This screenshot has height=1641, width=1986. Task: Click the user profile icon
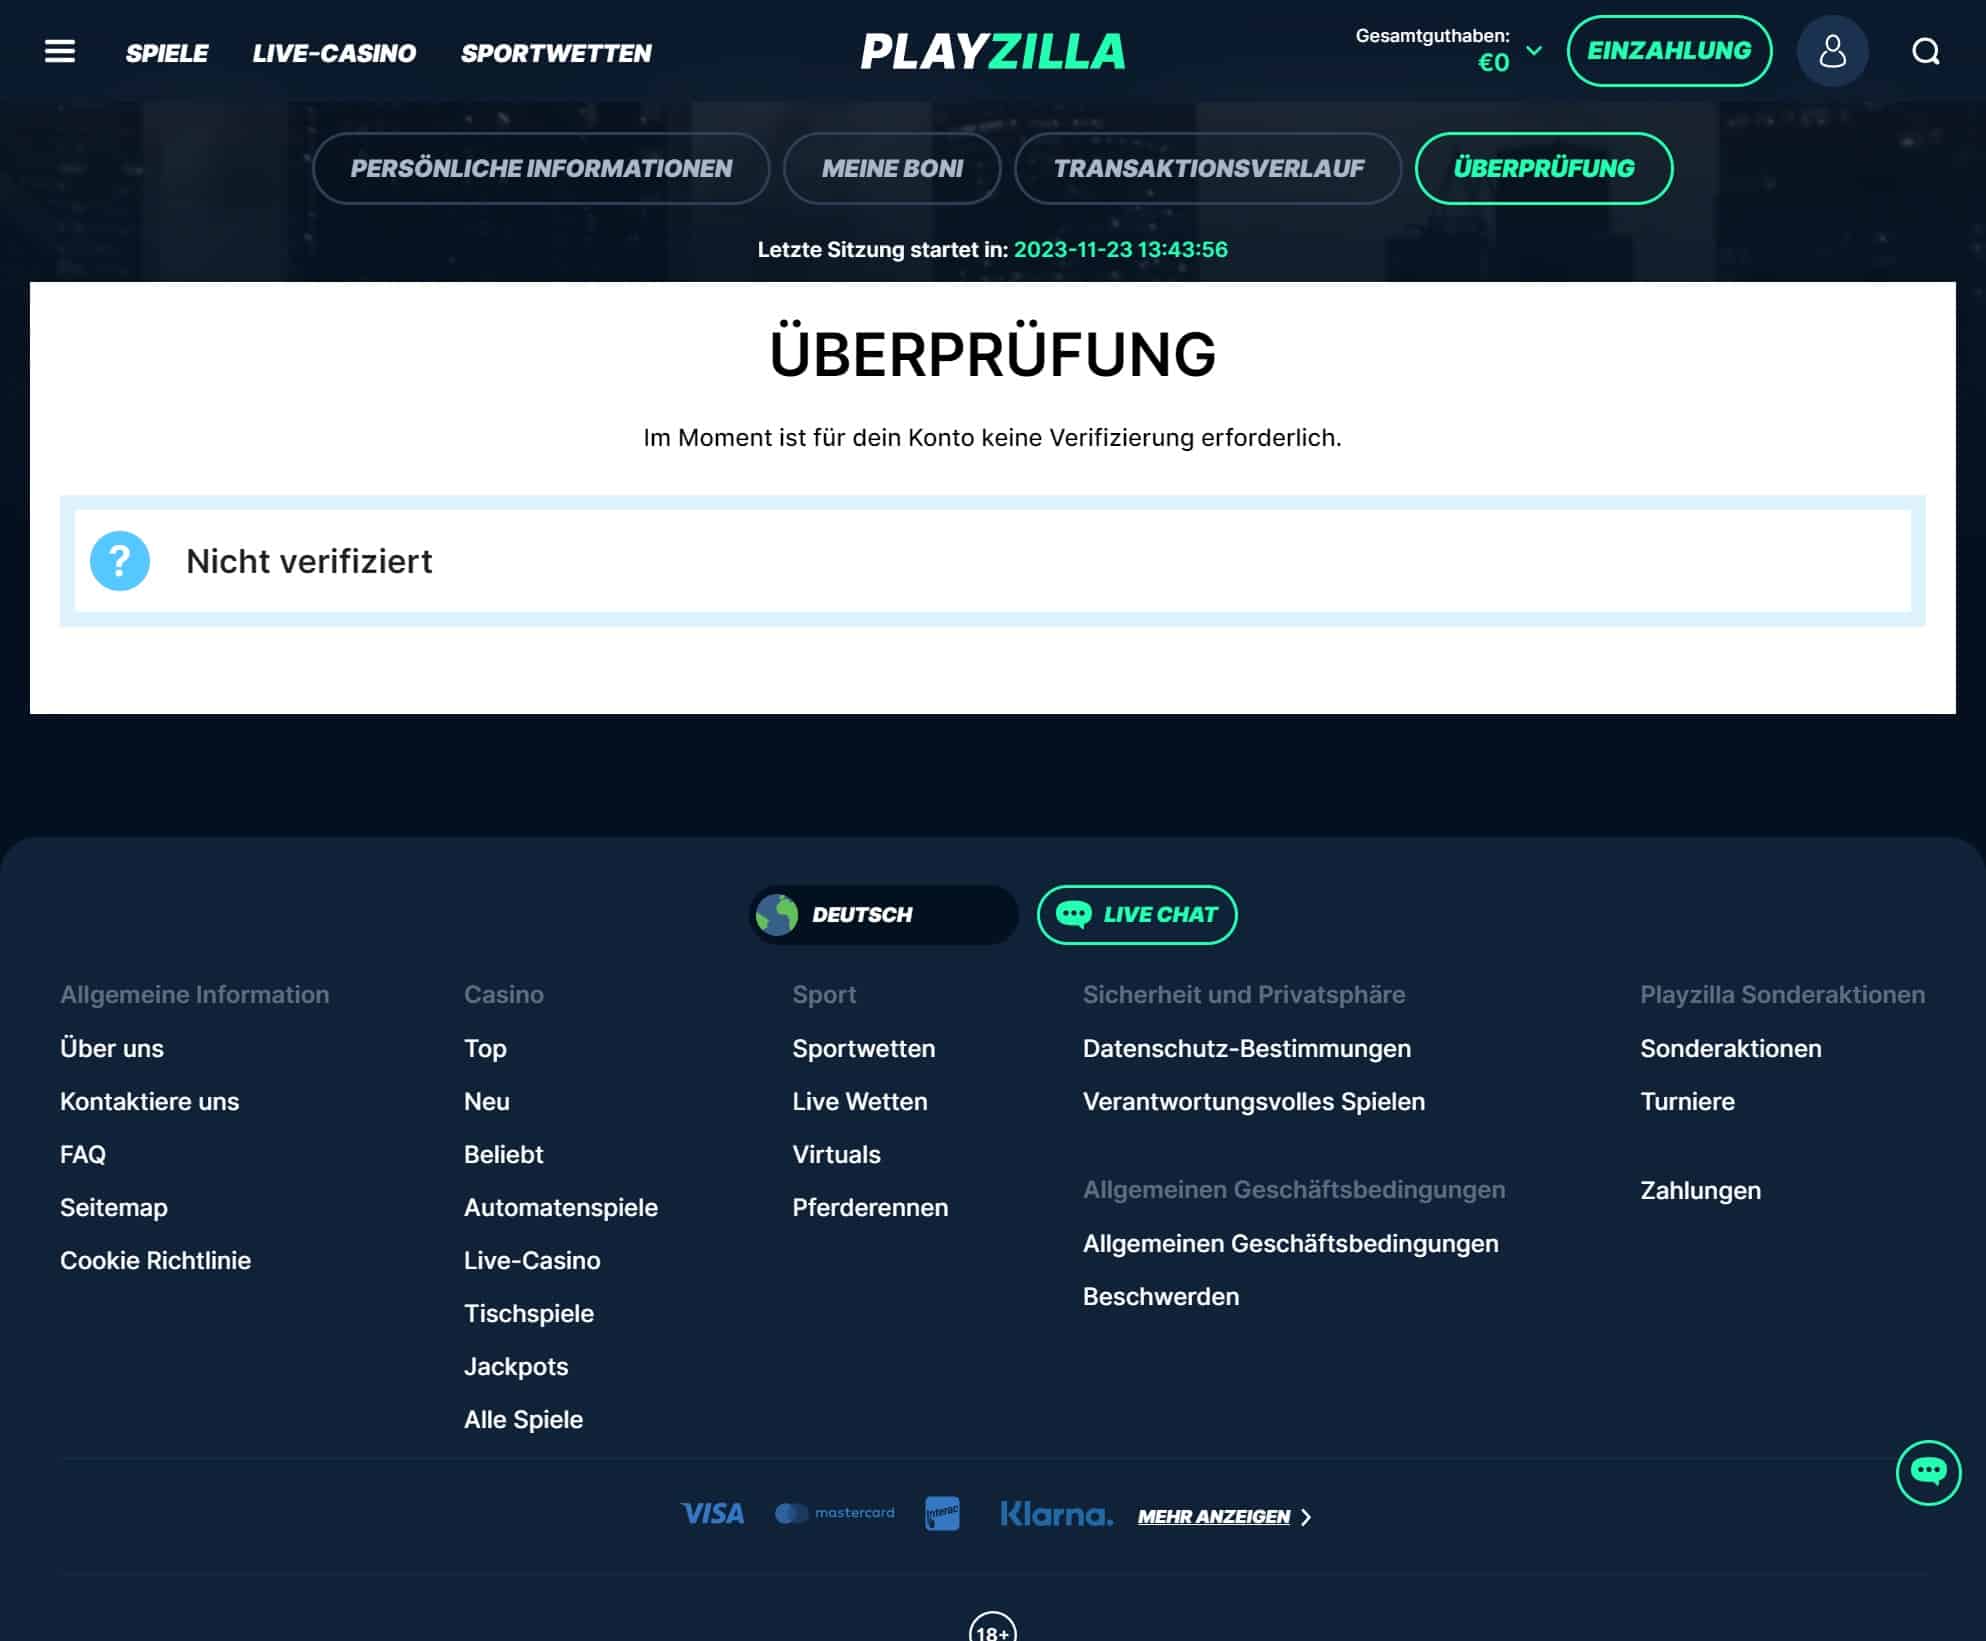pyautogui.click(x=1833, y=49)
